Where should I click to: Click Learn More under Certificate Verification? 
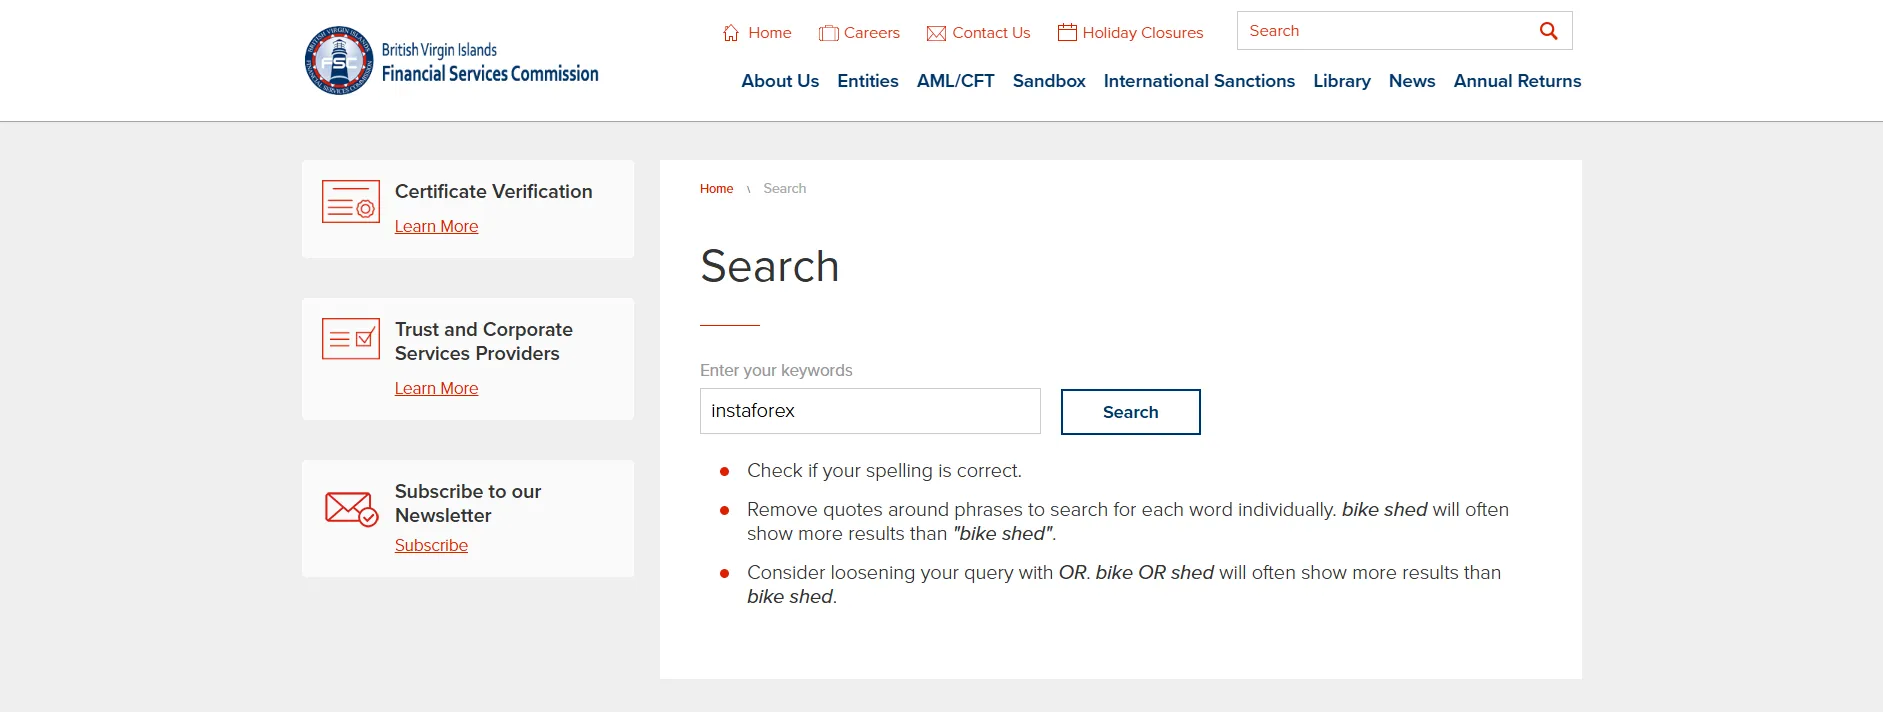[436, 227]
